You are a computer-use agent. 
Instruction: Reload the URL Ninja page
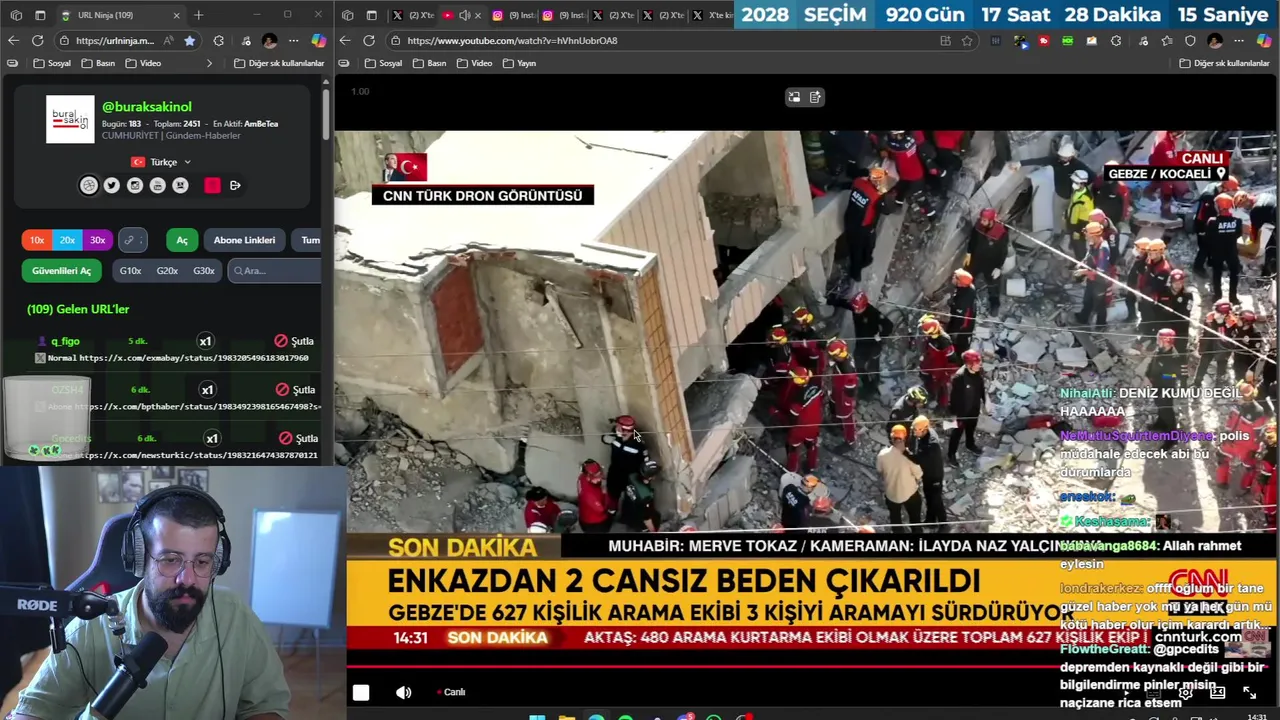38,41
